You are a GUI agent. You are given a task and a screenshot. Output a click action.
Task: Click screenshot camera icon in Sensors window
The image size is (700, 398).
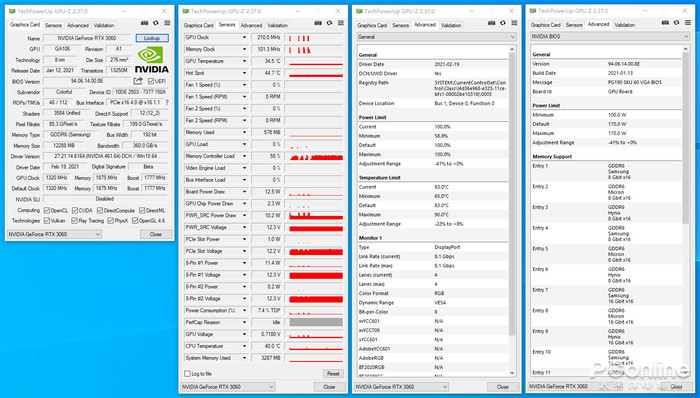point(318,23)
